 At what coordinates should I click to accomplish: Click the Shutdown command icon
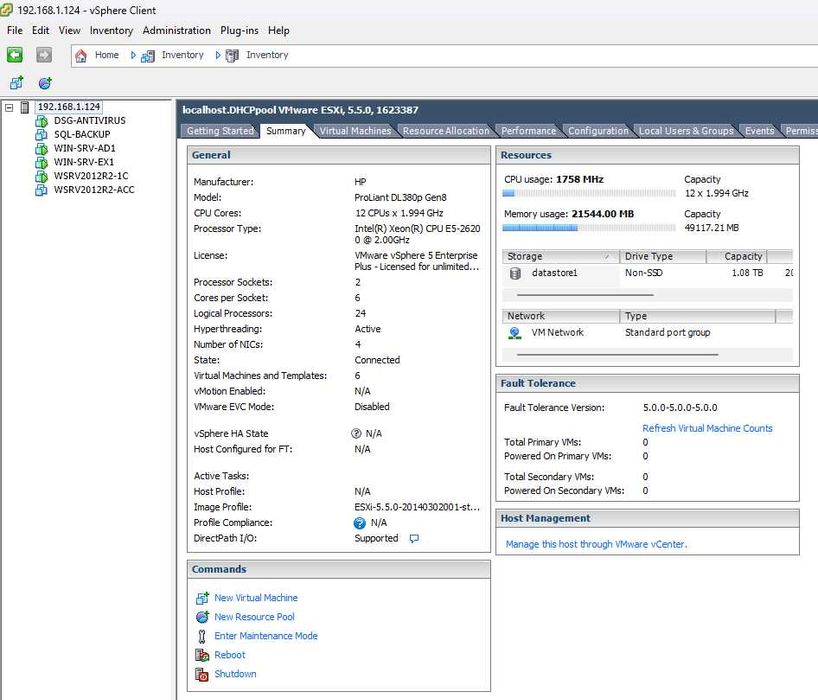[202, 674]
